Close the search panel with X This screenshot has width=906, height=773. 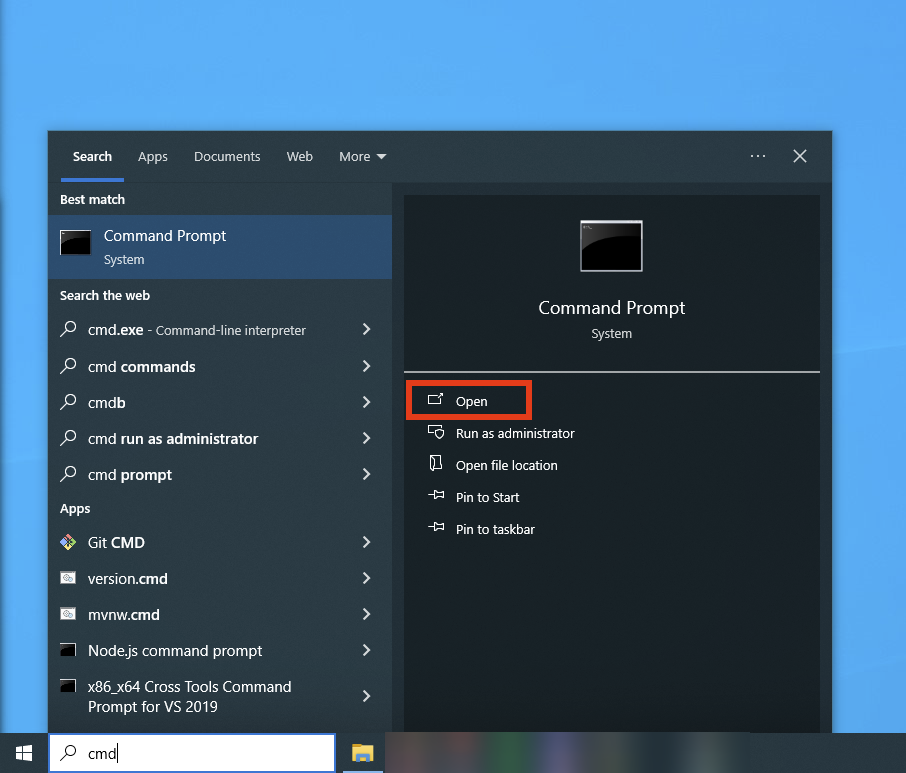tap(800, 156)
